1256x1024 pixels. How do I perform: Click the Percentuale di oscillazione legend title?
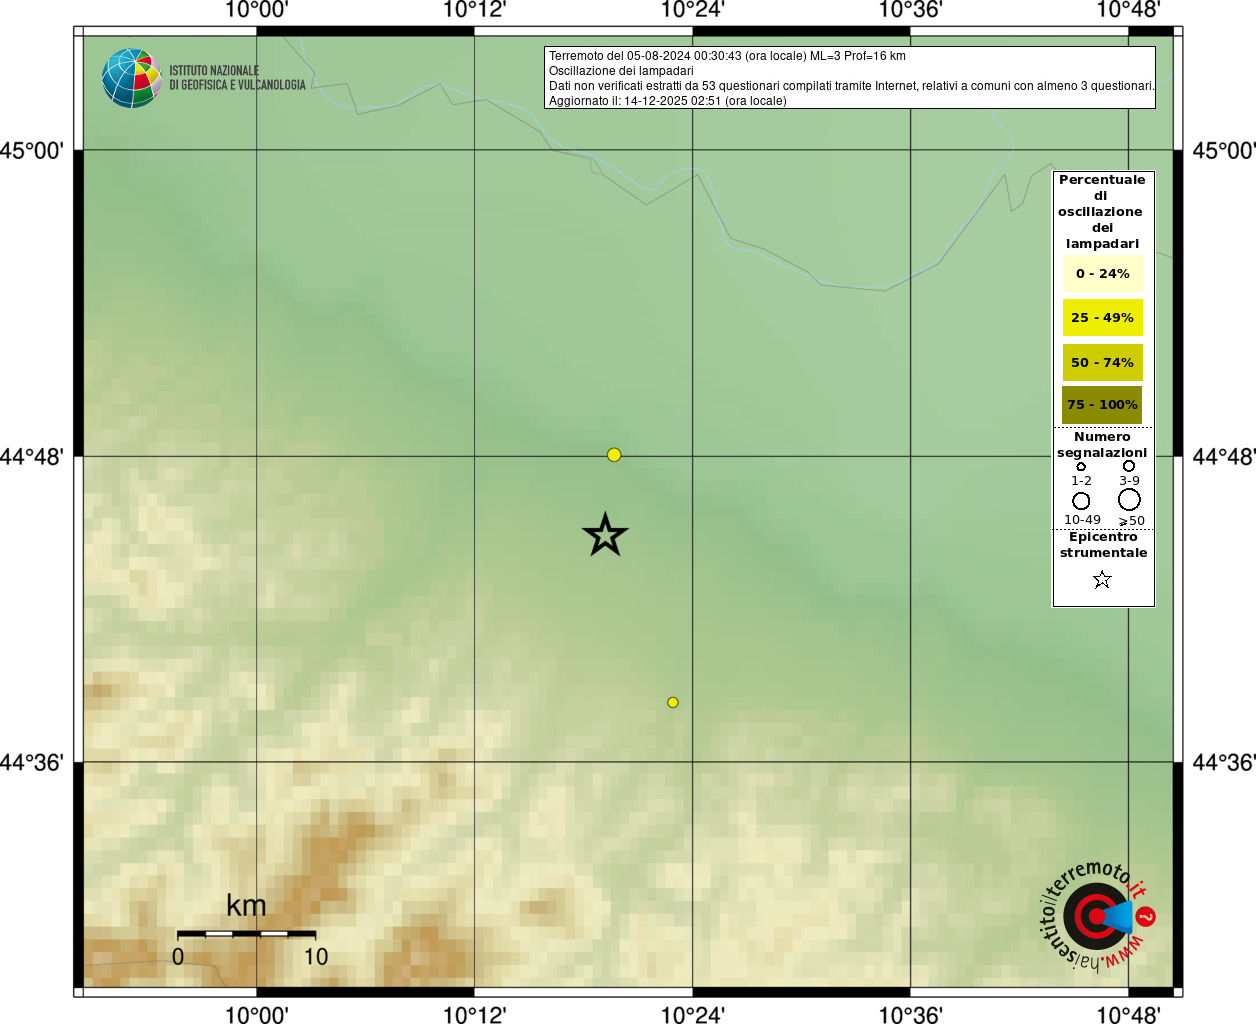click(1102, 211)
